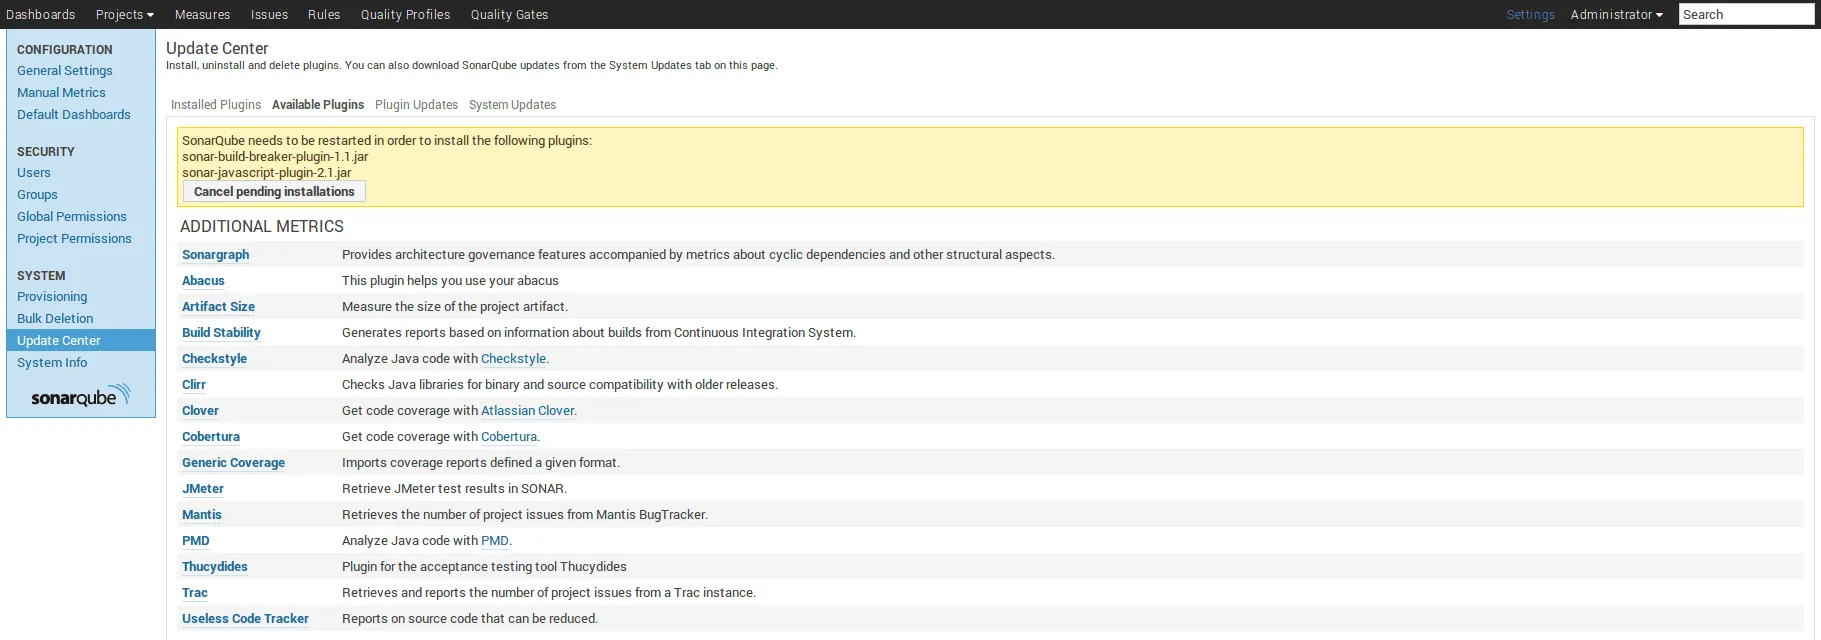Open General Settings in sidebar
This screenshot has width=1821, height=640.
pos(64,71)
